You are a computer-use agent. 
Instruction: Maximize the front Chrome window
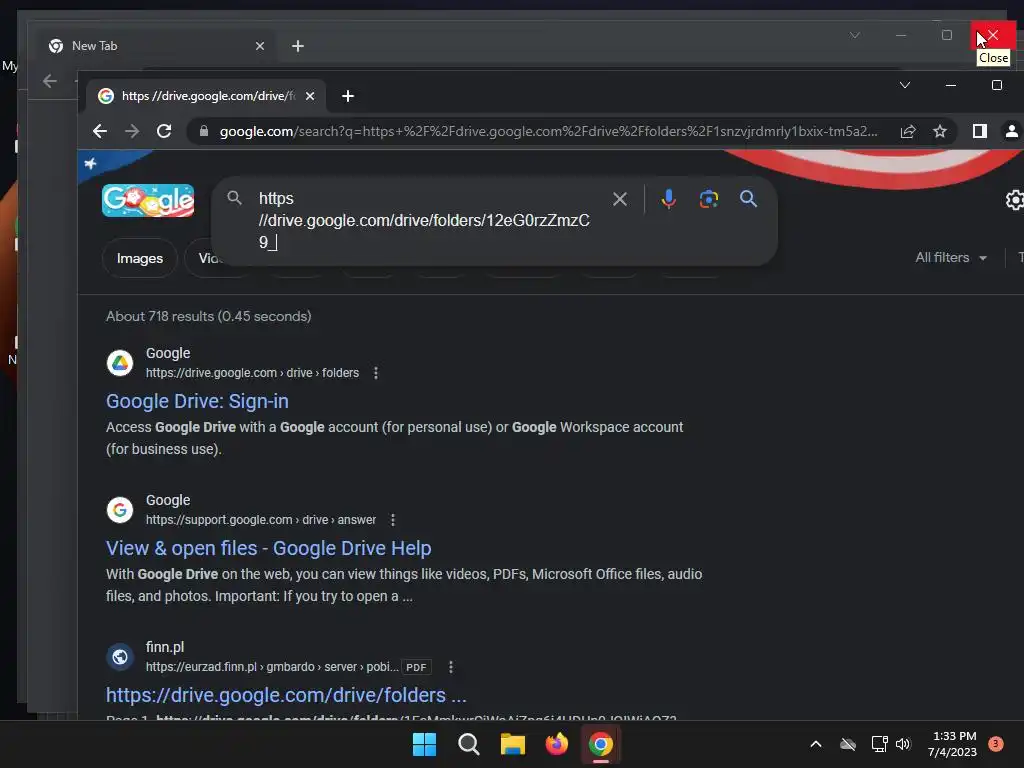997,85
